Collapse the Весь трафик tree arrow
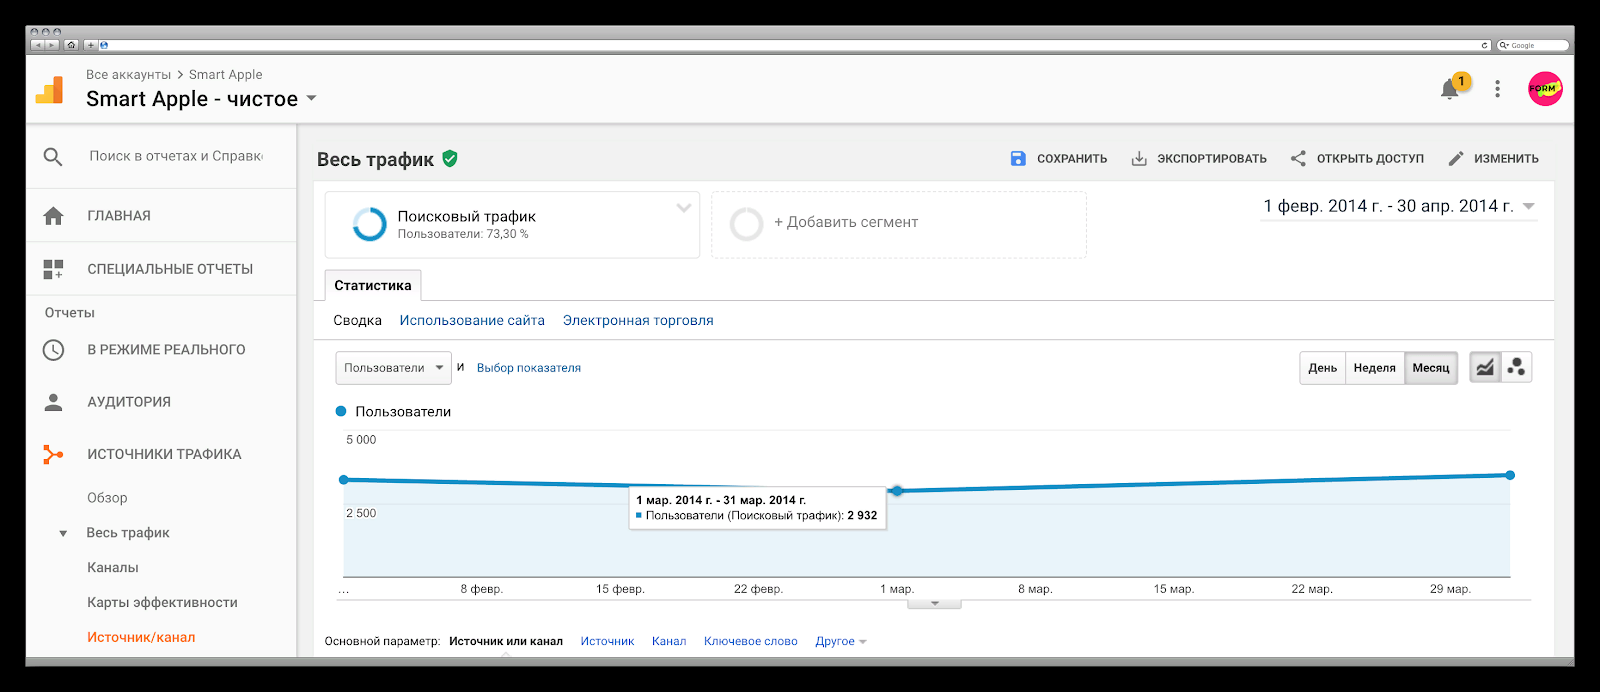1600x692 pixels. (63, 533)
